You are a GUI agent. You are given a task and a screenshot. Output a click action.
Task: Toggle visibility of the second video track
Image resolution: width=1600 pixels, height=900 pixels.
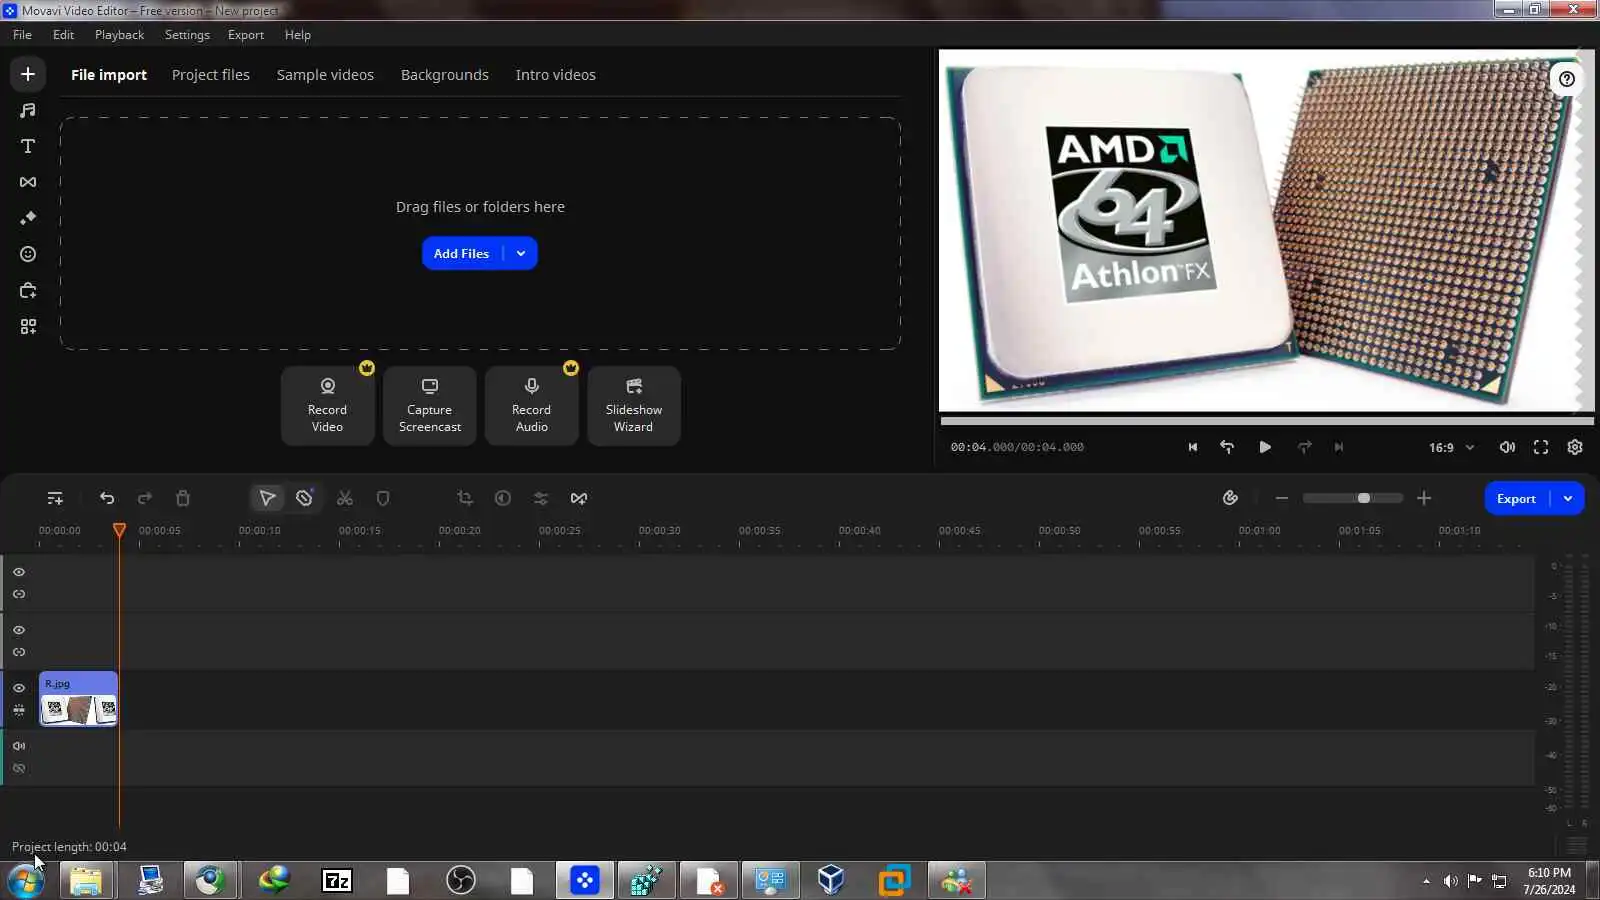[x=19, y=630]
